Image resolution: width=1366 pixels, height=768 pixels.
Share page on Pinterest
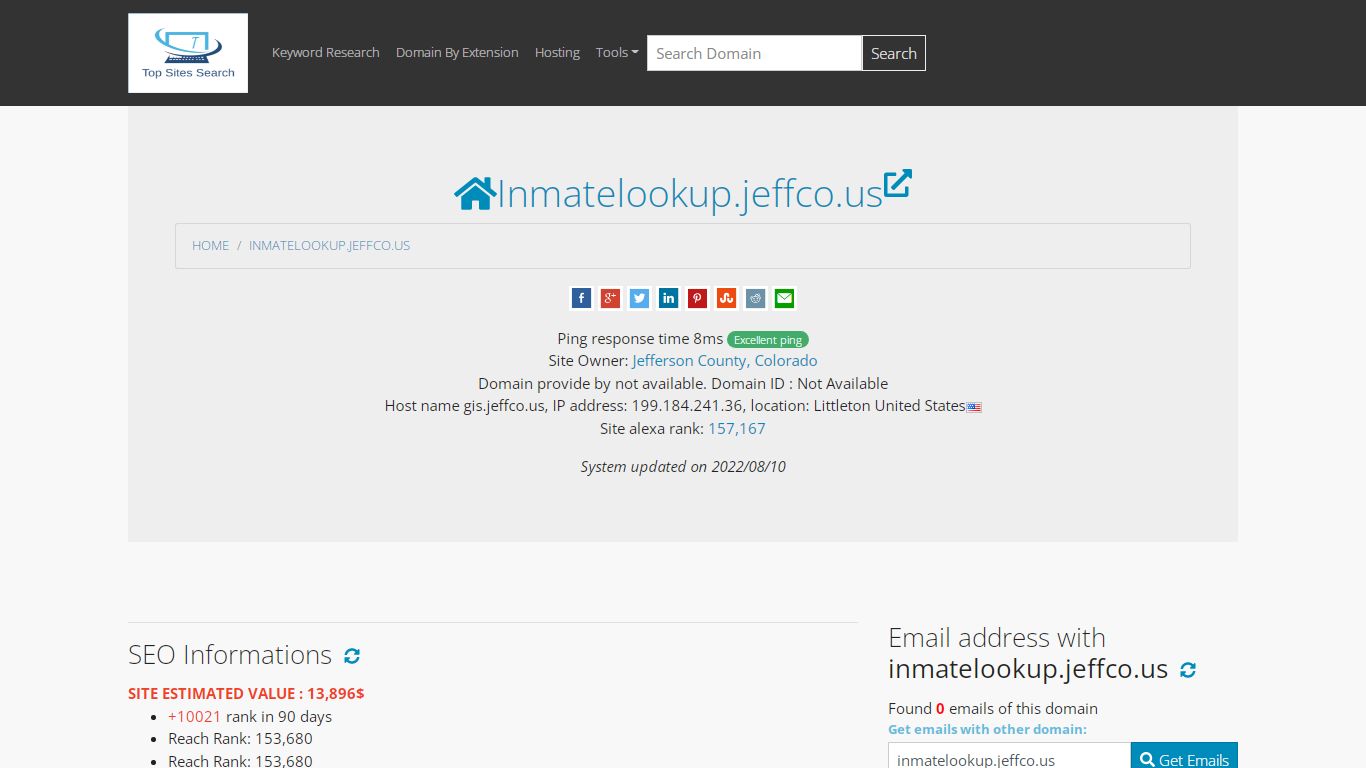(x=698, y=298)
